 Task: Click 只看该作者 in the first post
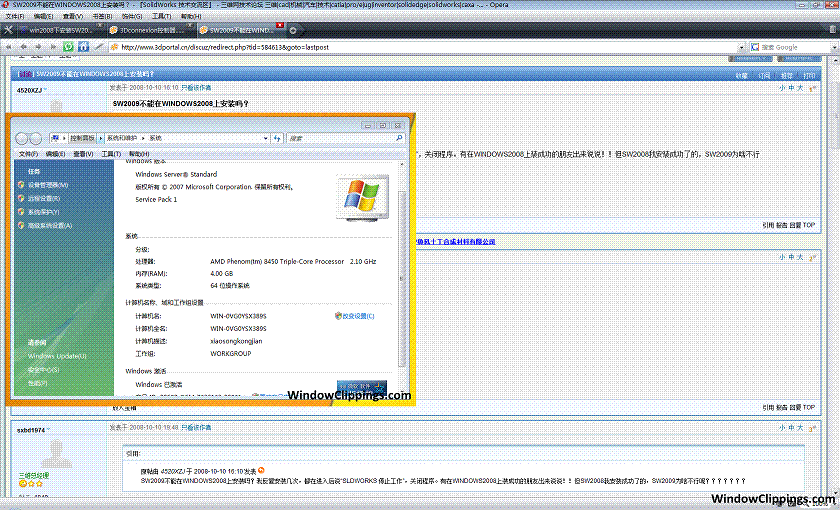click(196, 87)
